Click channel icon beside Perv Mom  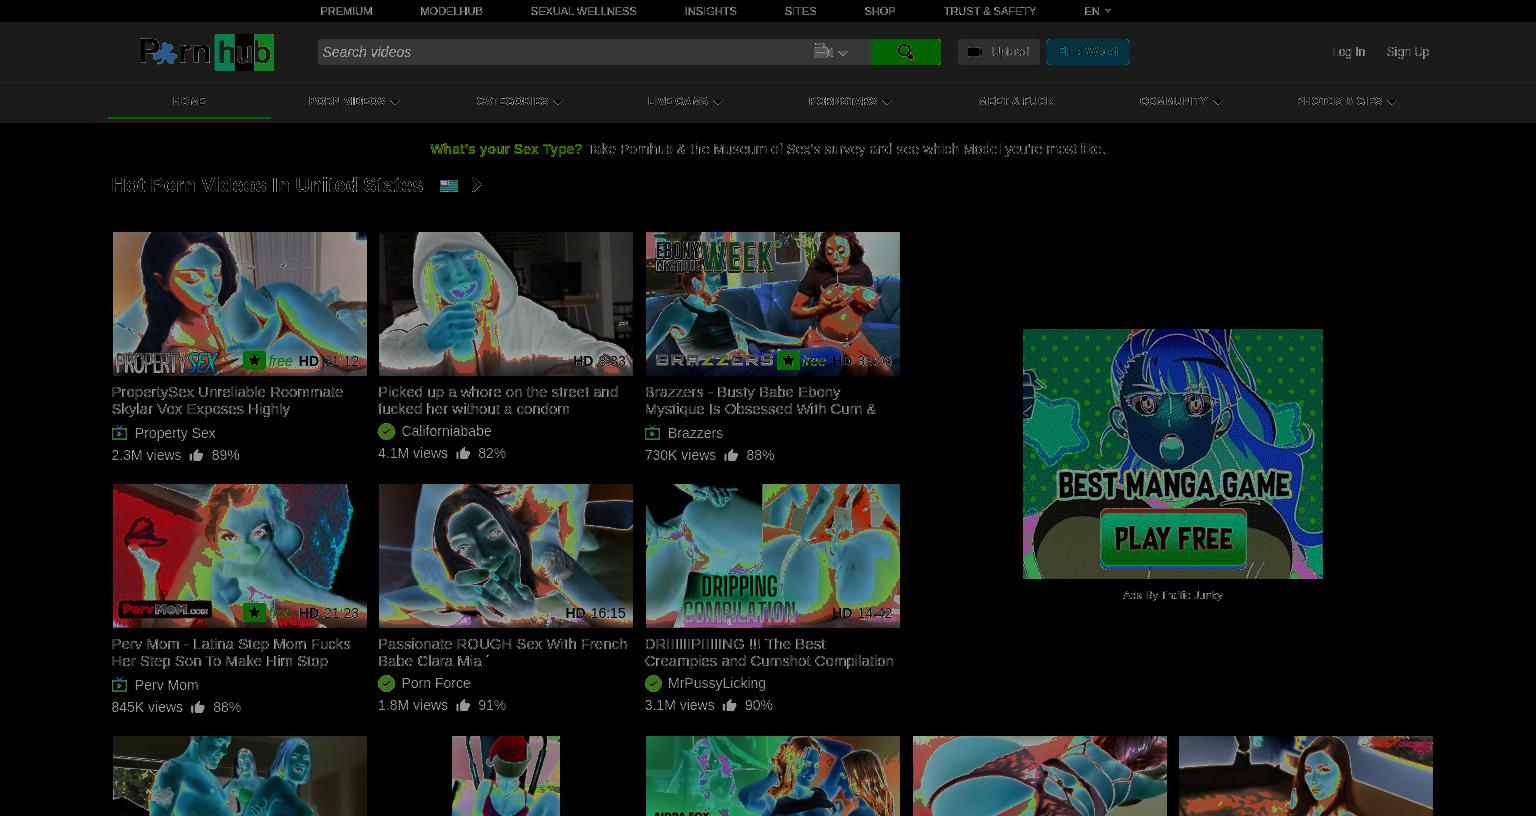tap(119, 685)
